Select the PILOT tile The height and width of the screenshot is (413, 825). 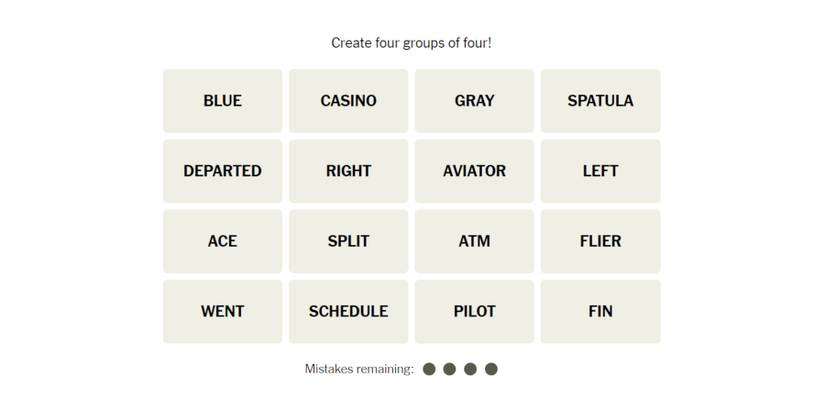point(474,311)
